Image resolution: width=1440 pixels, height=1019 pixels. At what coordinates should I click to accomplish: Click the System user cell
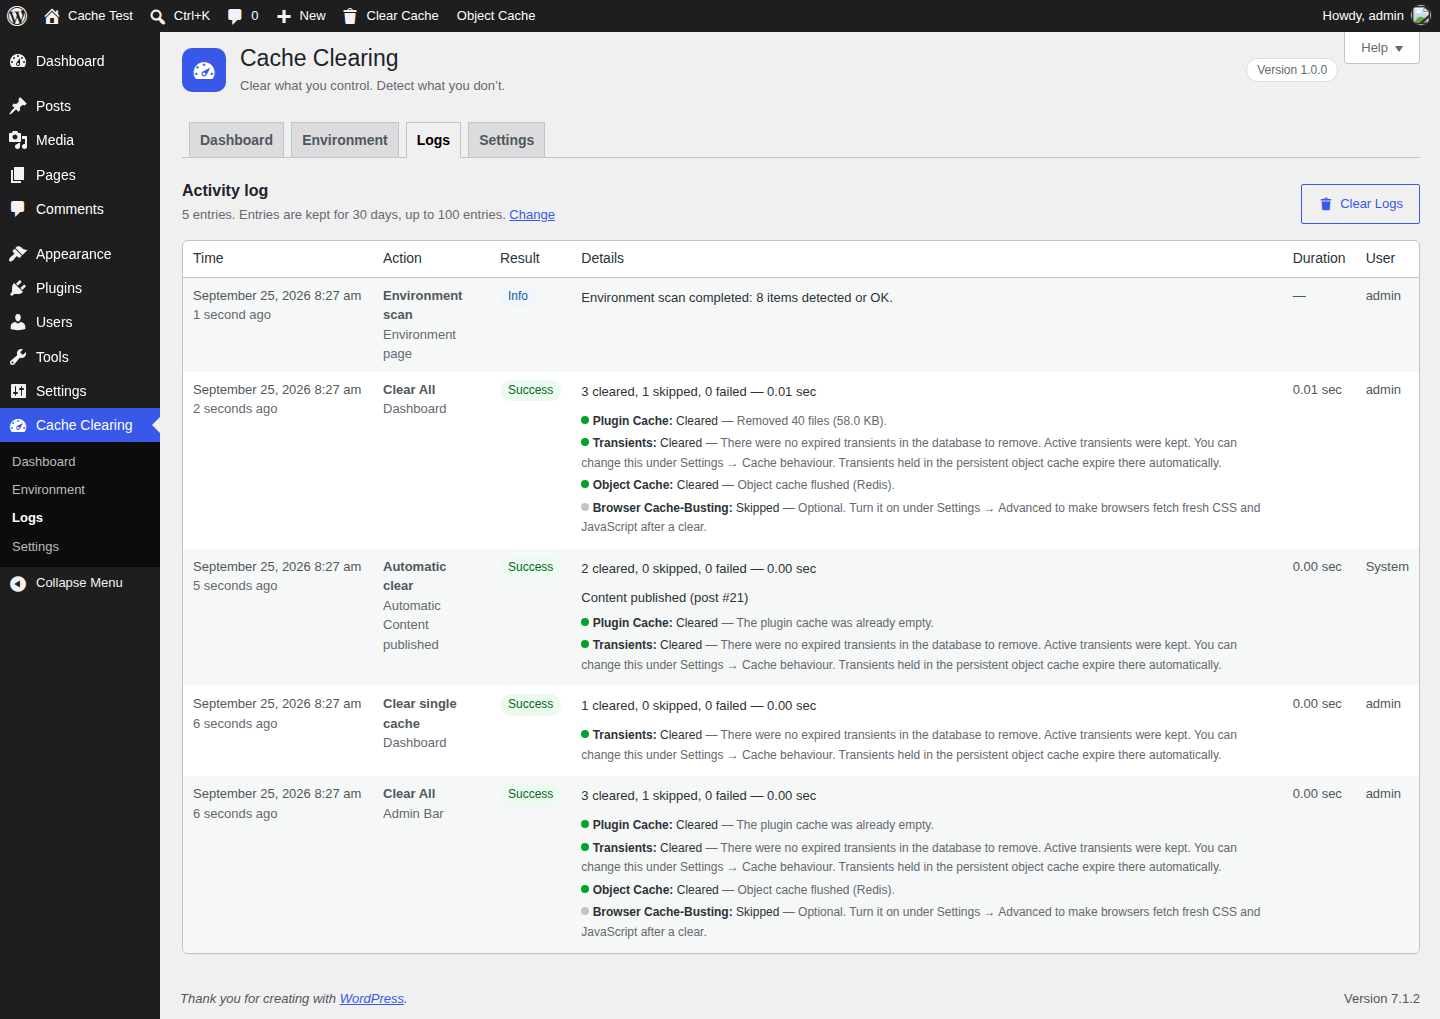click(1387, 567)
